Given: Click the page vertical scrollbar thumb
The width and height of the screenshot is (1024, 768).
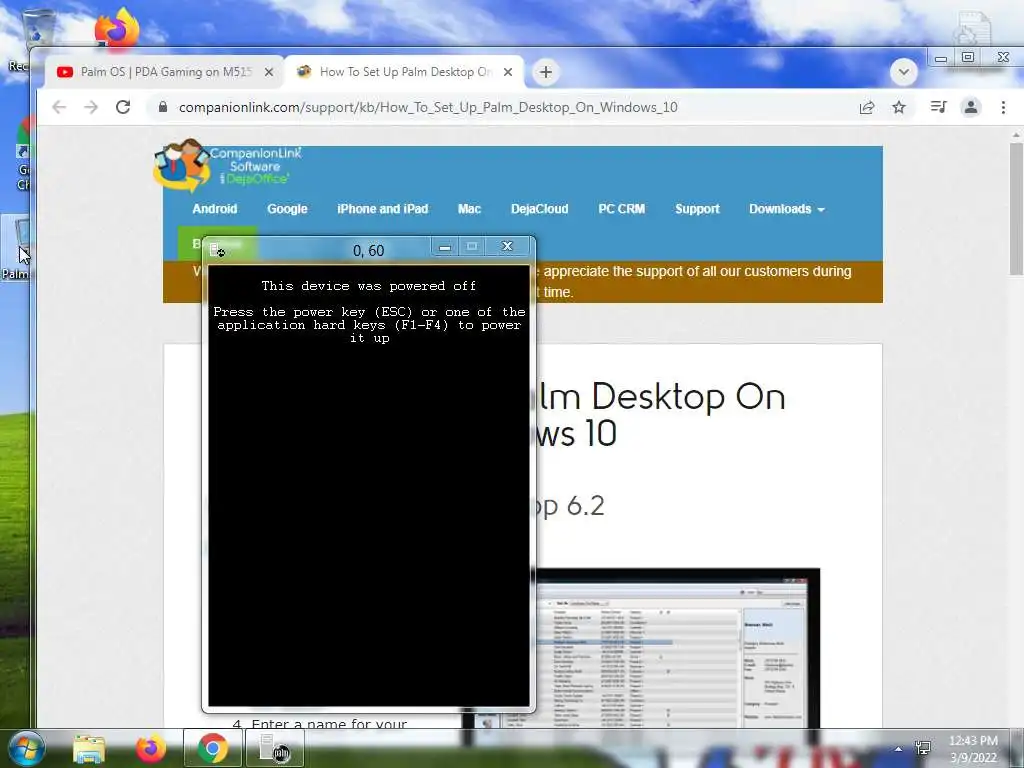Looking at the screenshot, I should tap(1016, 209).
